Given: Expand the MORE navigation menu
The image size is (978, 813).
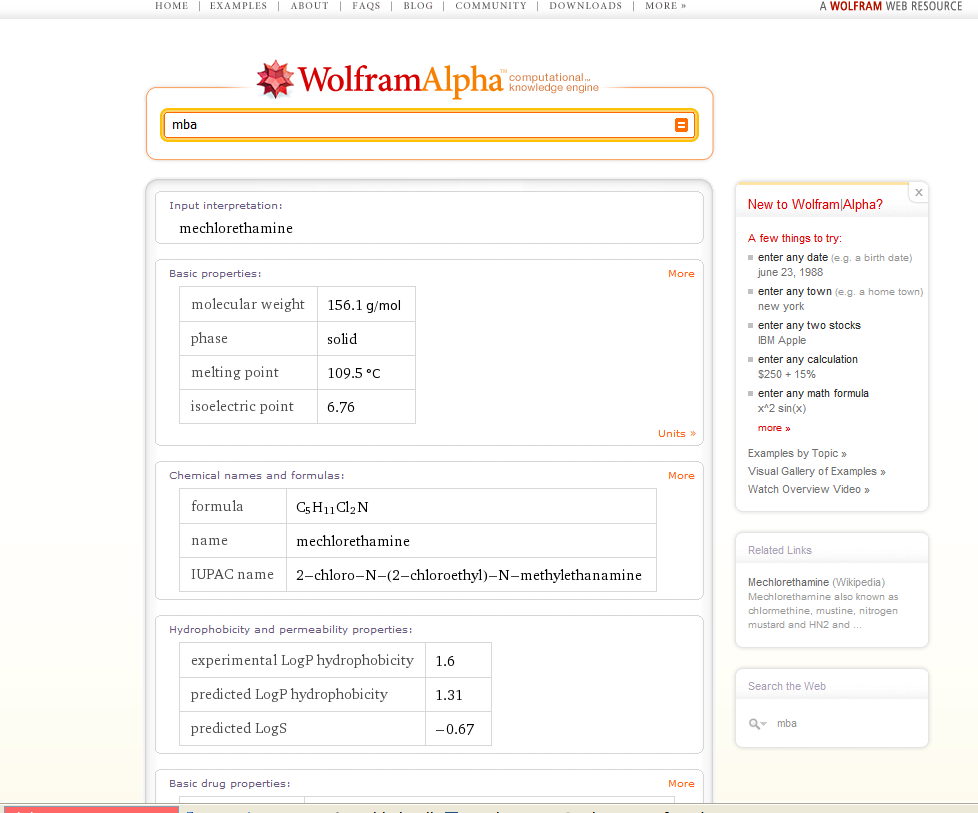Looking at the screenshot, I should (665, 6).
